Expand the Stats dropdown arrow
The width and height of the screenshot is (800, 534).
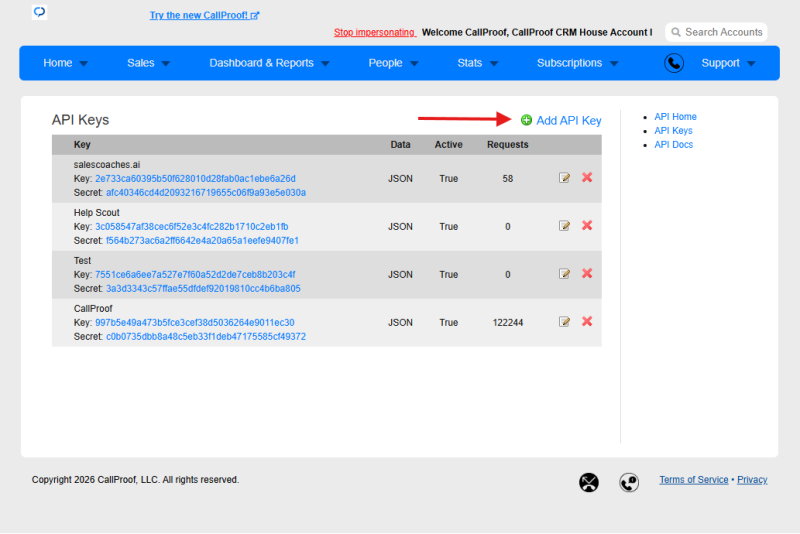[x=493, y=64]
